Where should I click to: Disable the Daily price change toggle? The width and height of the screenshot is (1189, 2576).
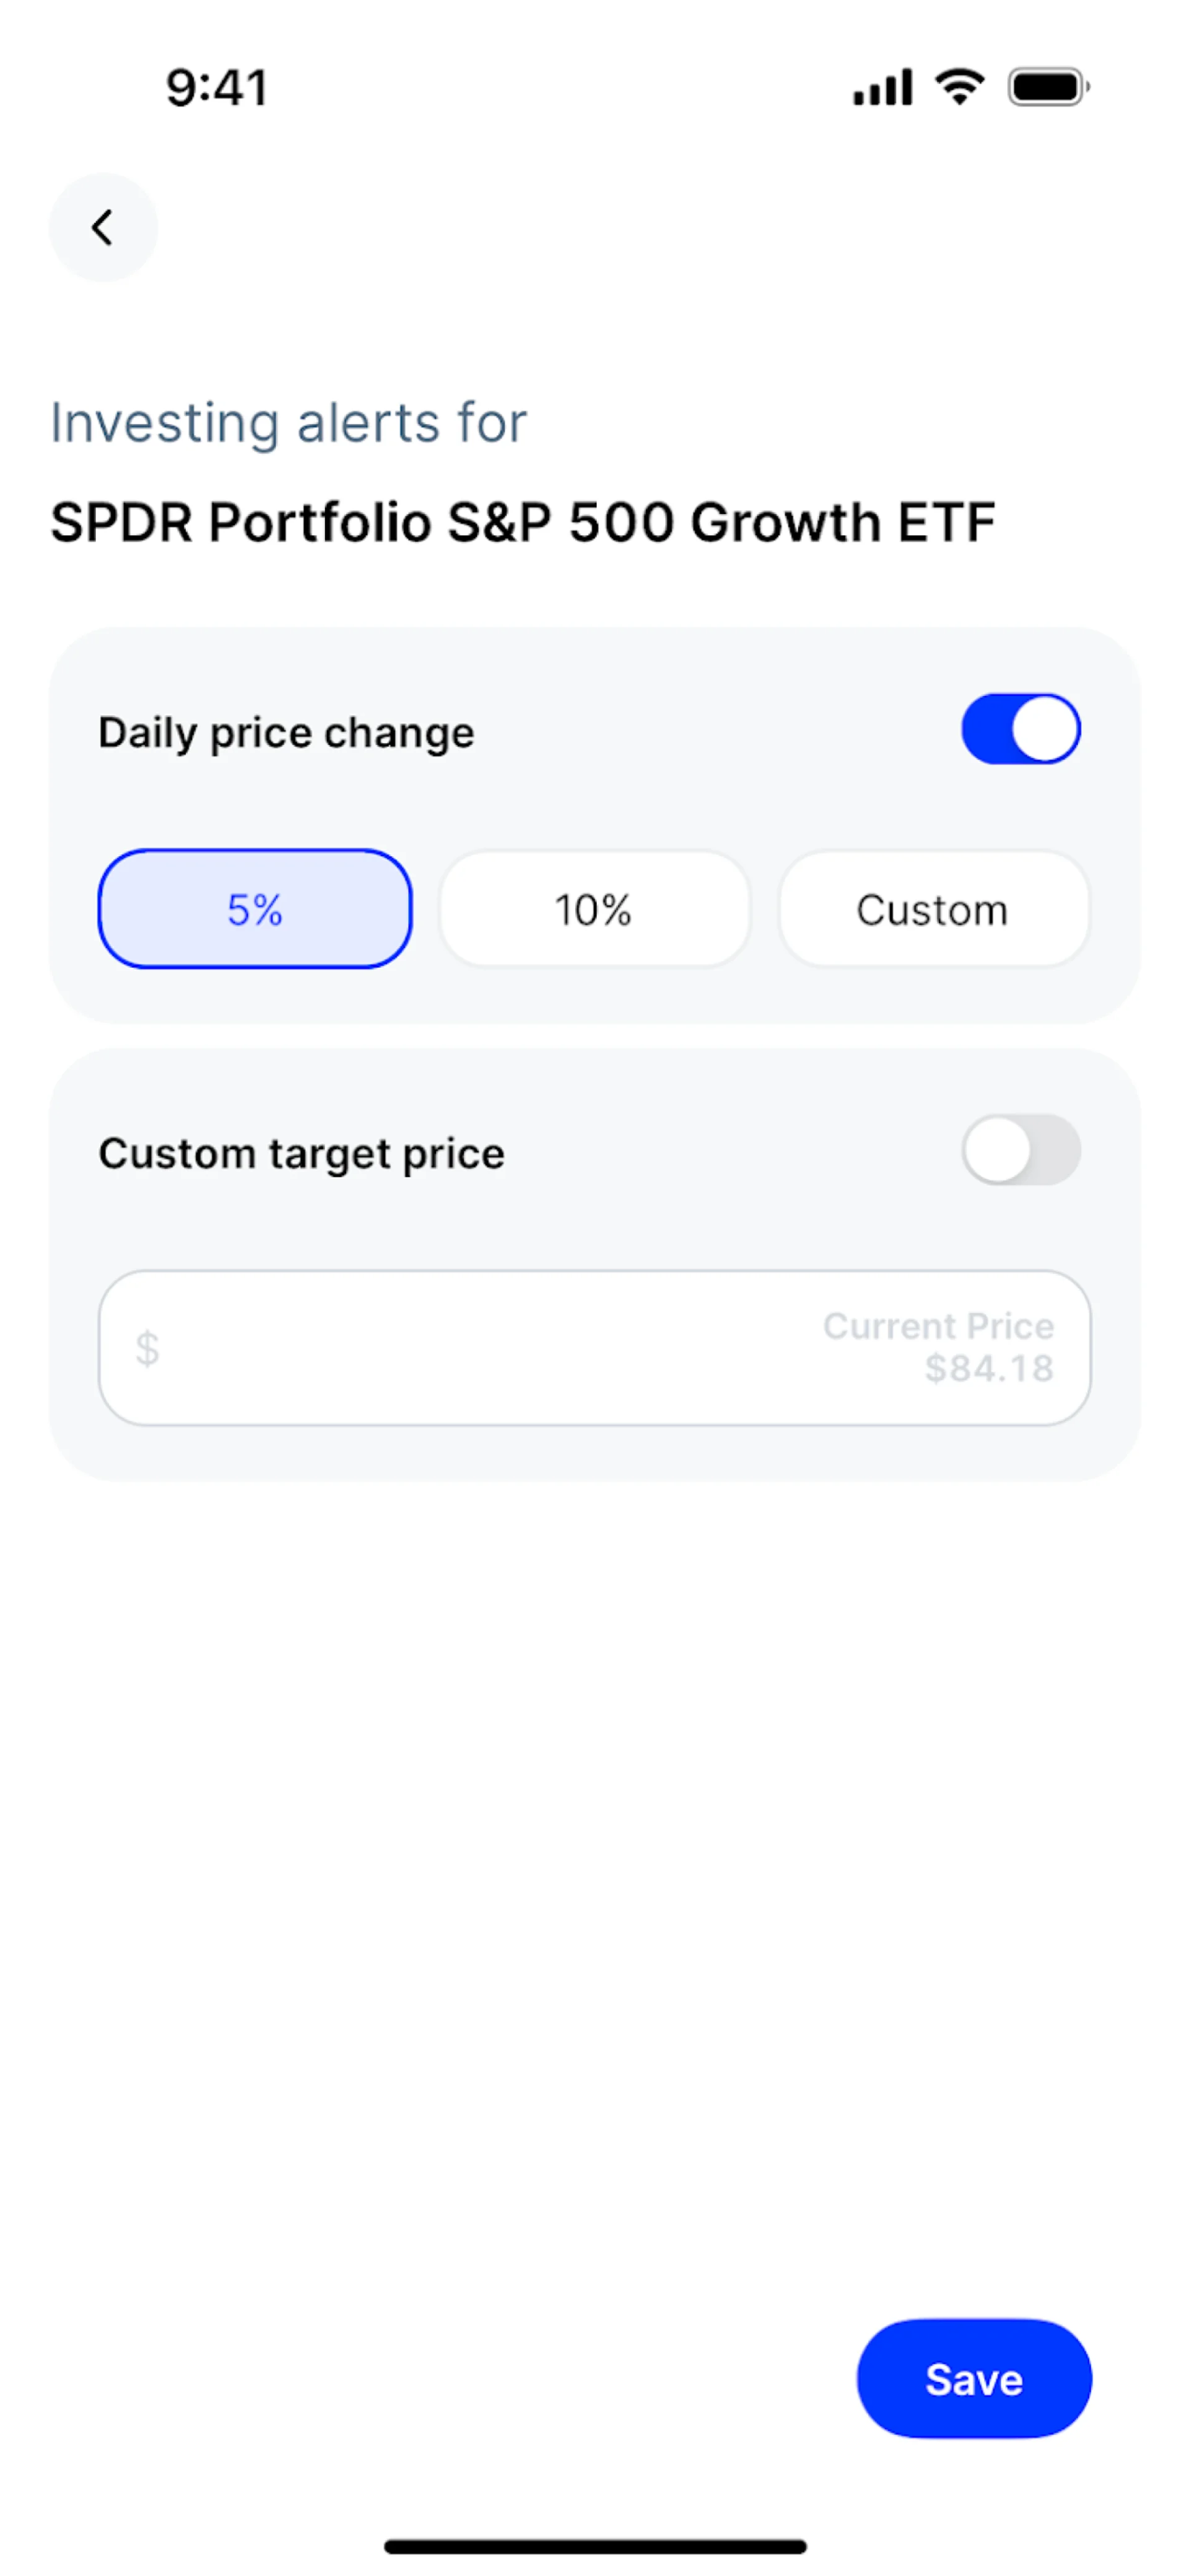1020,729
